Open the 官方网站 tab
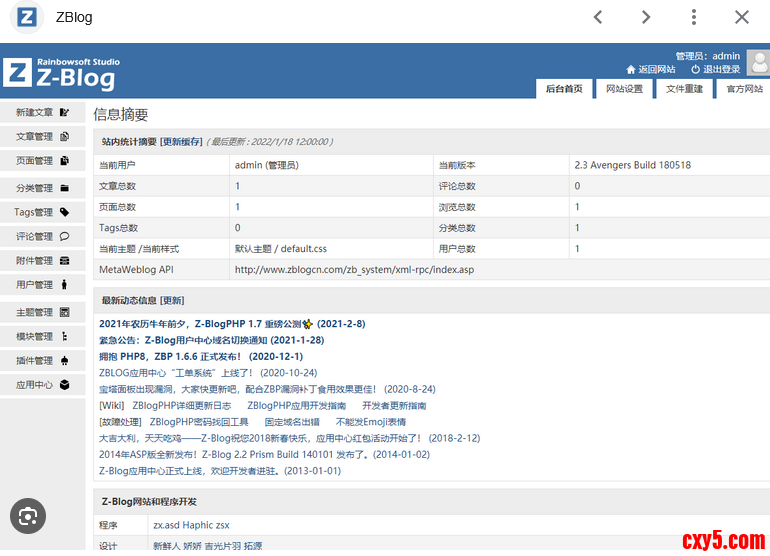 pyautogui.click(x=744, y=89)
